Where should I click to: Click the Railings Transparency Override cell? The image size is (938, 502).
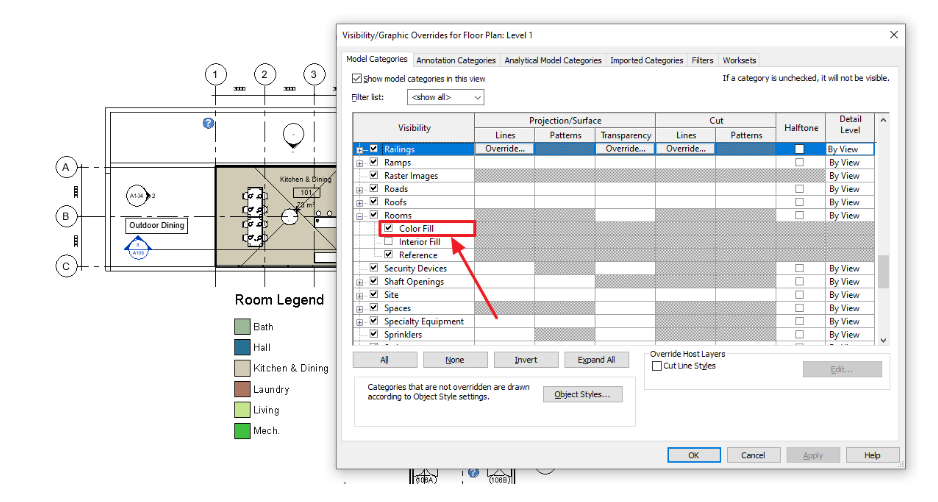pyautogui.click(x=625, y=149)
